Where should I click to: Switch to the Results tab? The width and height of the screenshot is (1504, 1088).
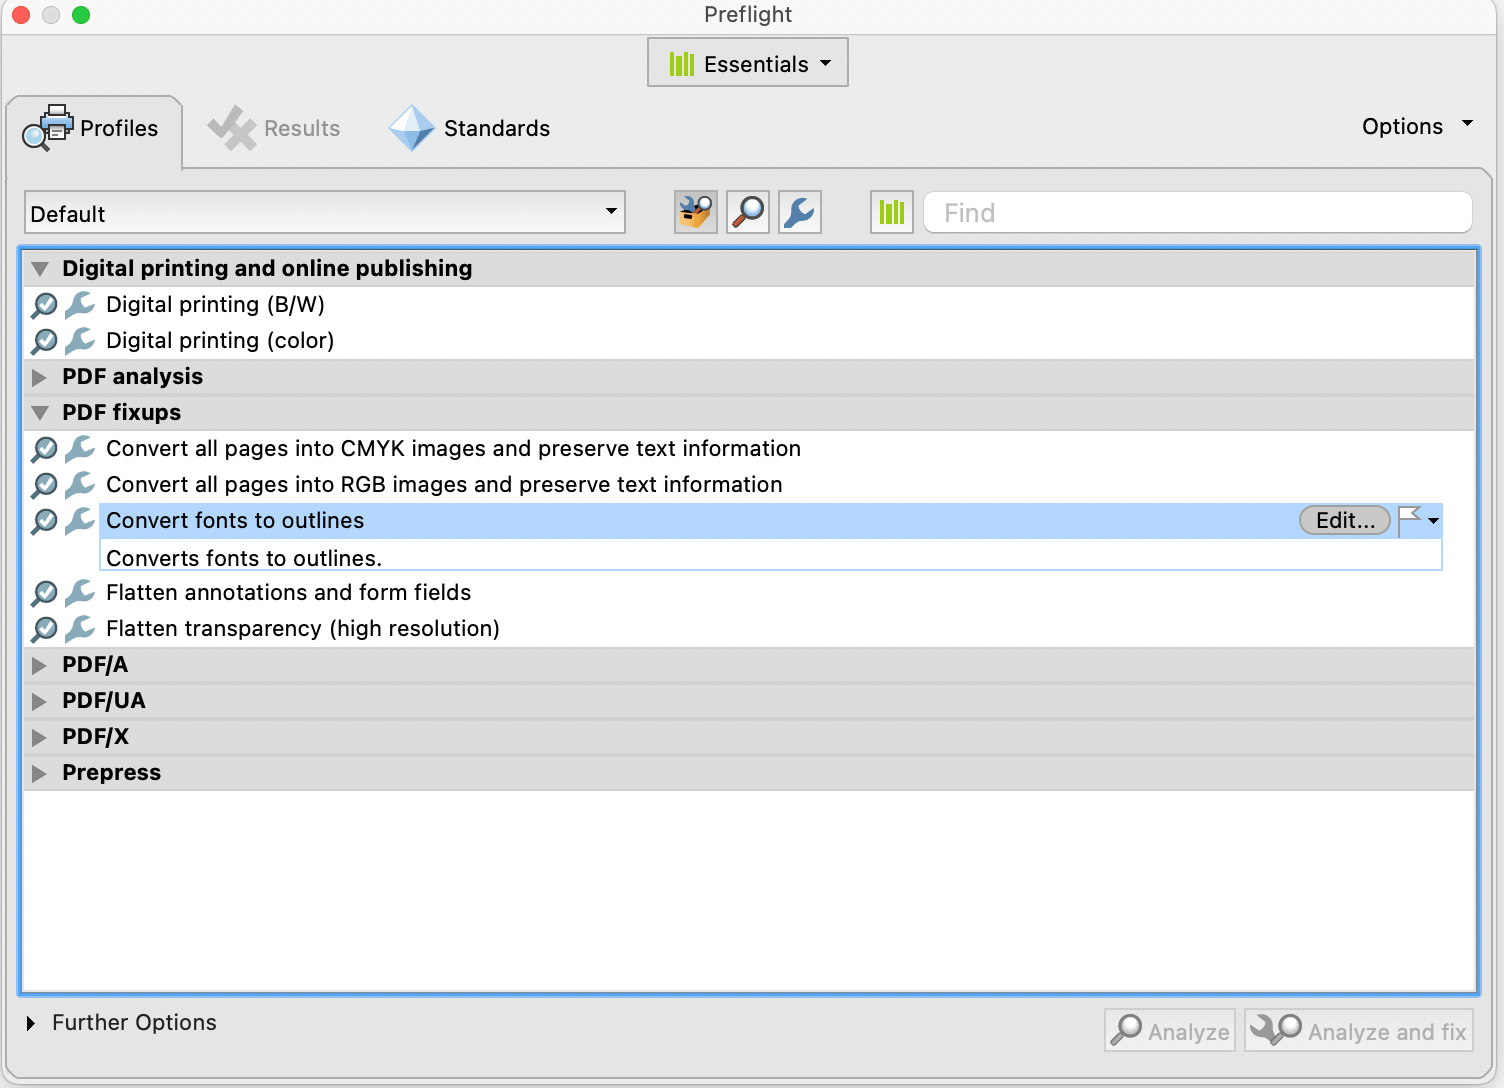pyautogui.click(x=274, y=128)
